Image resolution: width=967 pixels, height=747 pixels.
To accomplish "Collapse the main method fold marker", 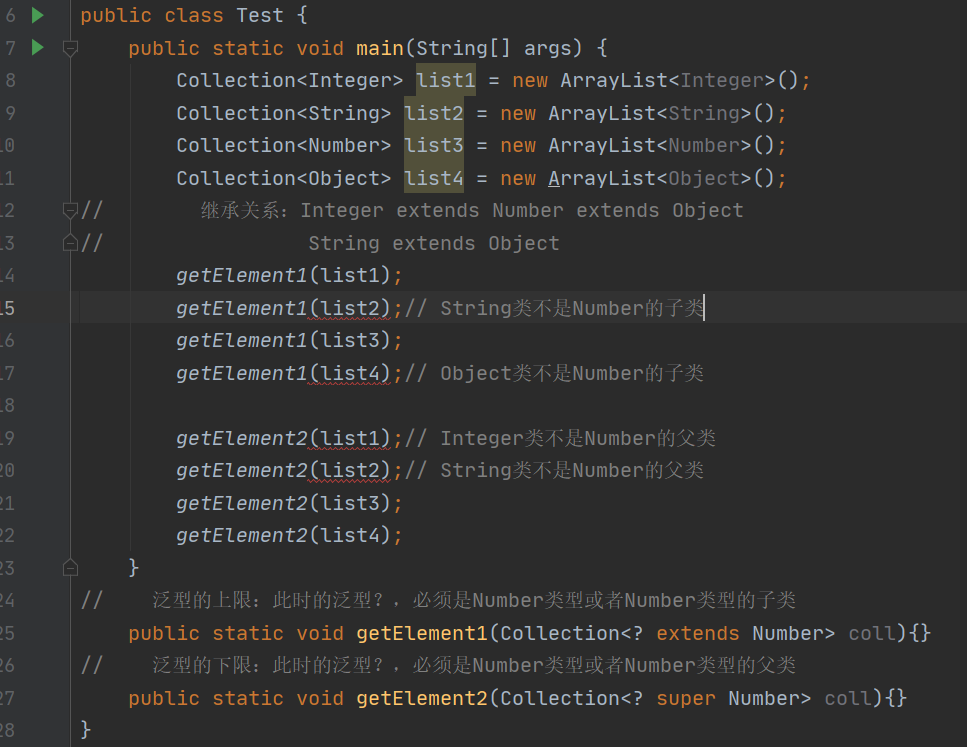I will pyautogui.click(x=70, y=47).
